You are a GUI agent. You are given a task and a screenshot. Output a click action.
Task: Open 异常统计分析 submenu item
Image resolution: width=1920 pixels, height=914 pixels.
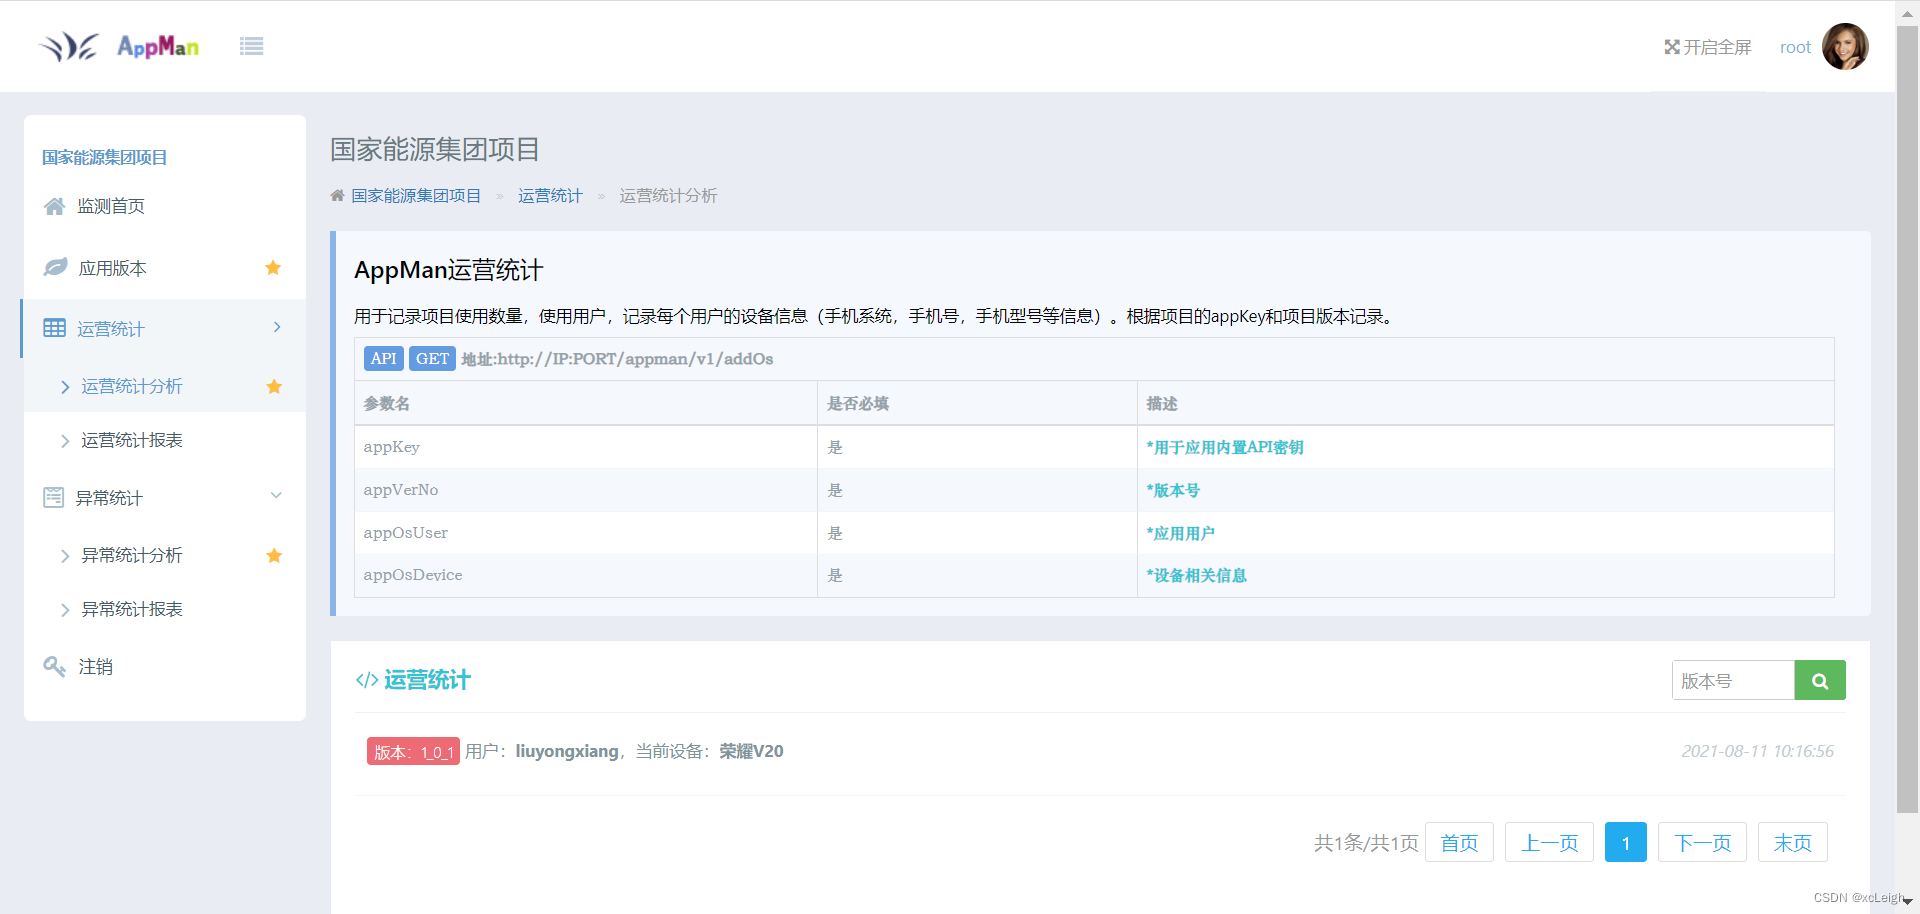132,555
